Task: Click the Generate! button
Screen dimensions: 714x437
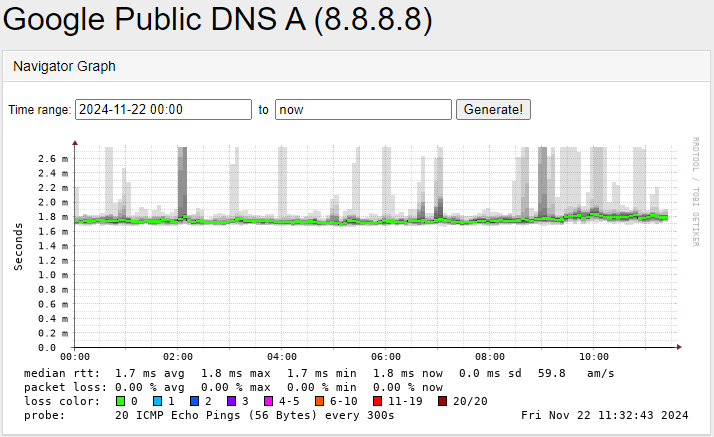Action: 493,110
